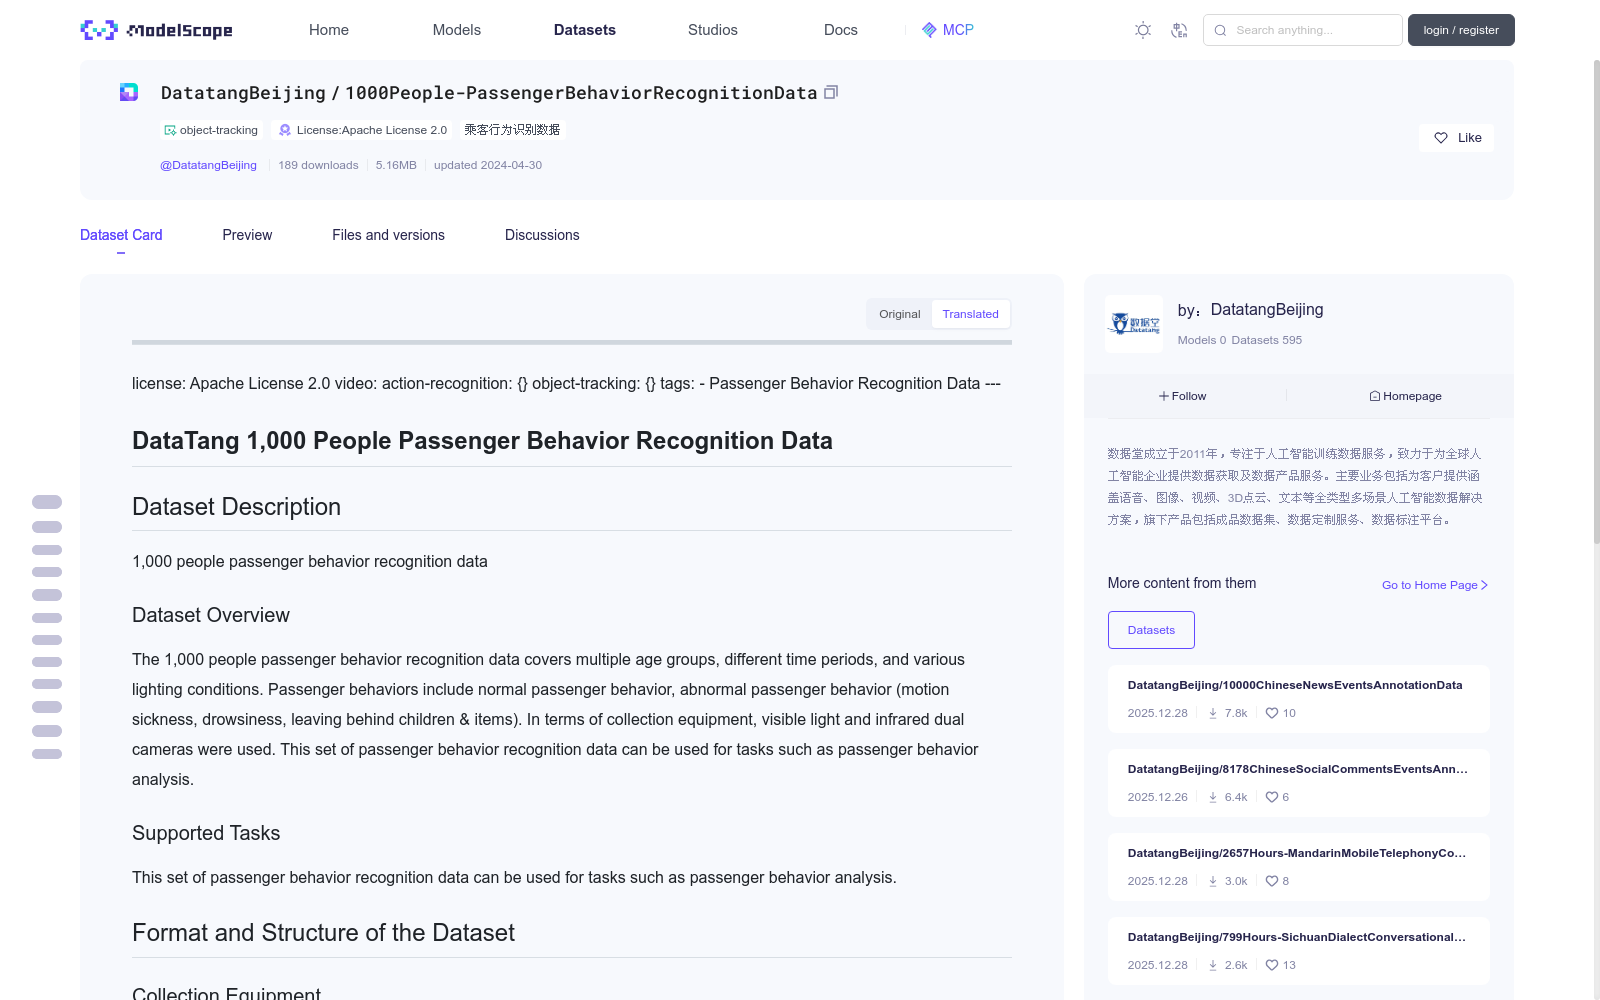Viewport: 1600px width, 1000px height.
Task: Select the Dataset Card tab
Action: [x=121, y=235]
